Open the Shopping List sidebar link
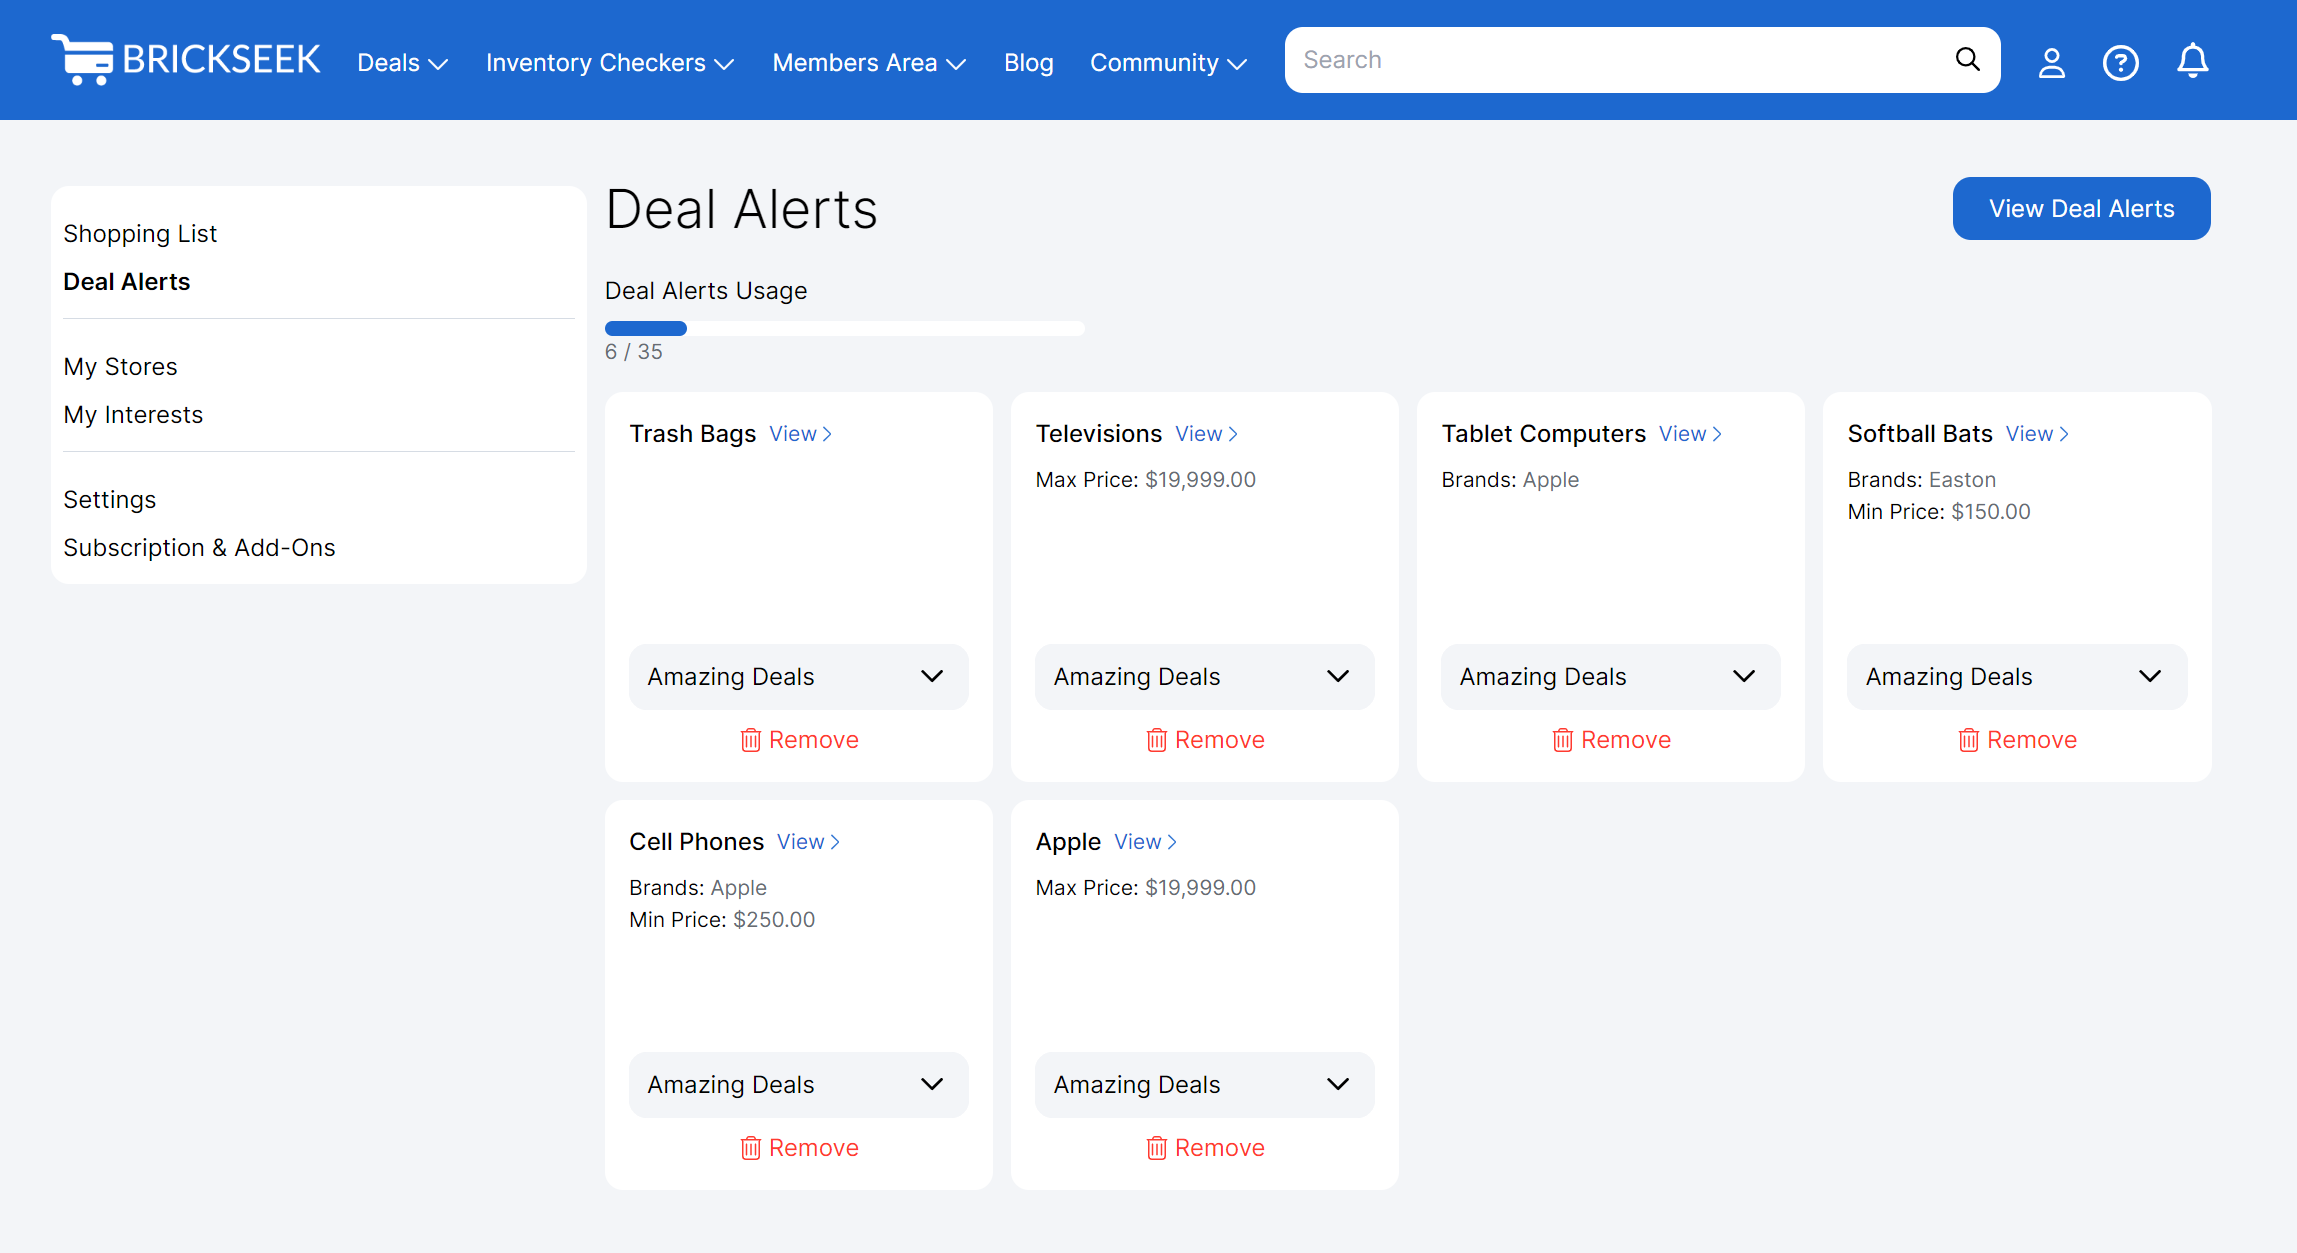Image resolution: width=2297 pixels, height=1253 pixels. (x=140, y=233)
